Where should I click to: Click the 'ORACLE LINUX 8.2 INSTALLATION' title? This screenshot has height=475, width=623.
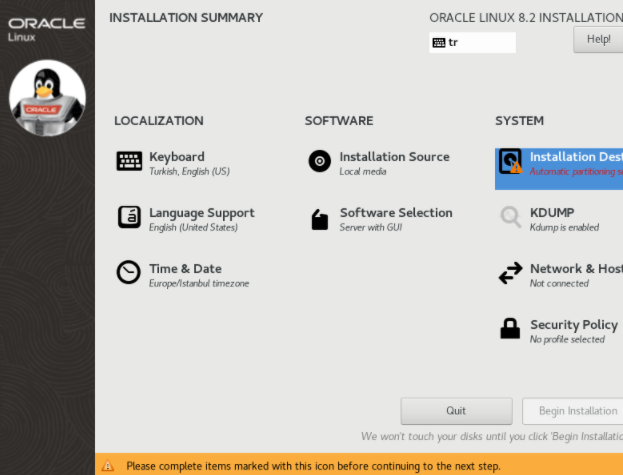[526, 18]
